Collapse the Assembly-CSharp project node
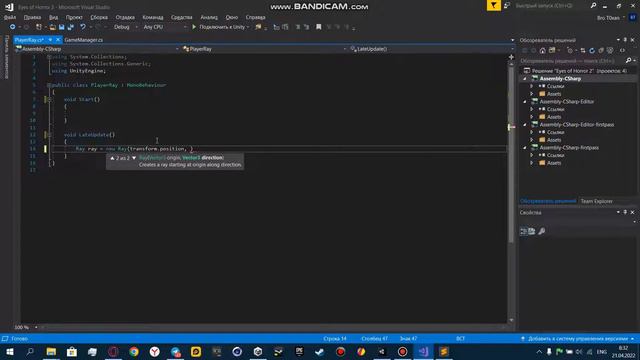This screenshot has height=360, width=640. [525, 78]
